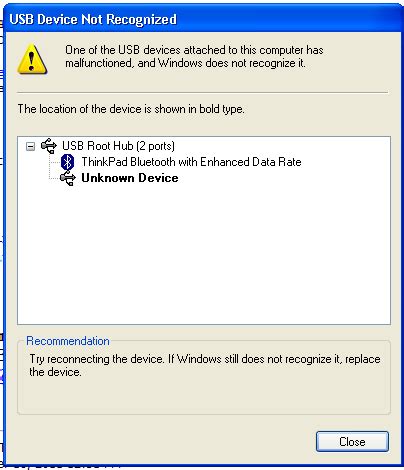Image resolution: width=404 pixels, height=470 pixels.
Task: Click the 'Try reconnecting the device' recommendation text
Action: click(205, 365)
